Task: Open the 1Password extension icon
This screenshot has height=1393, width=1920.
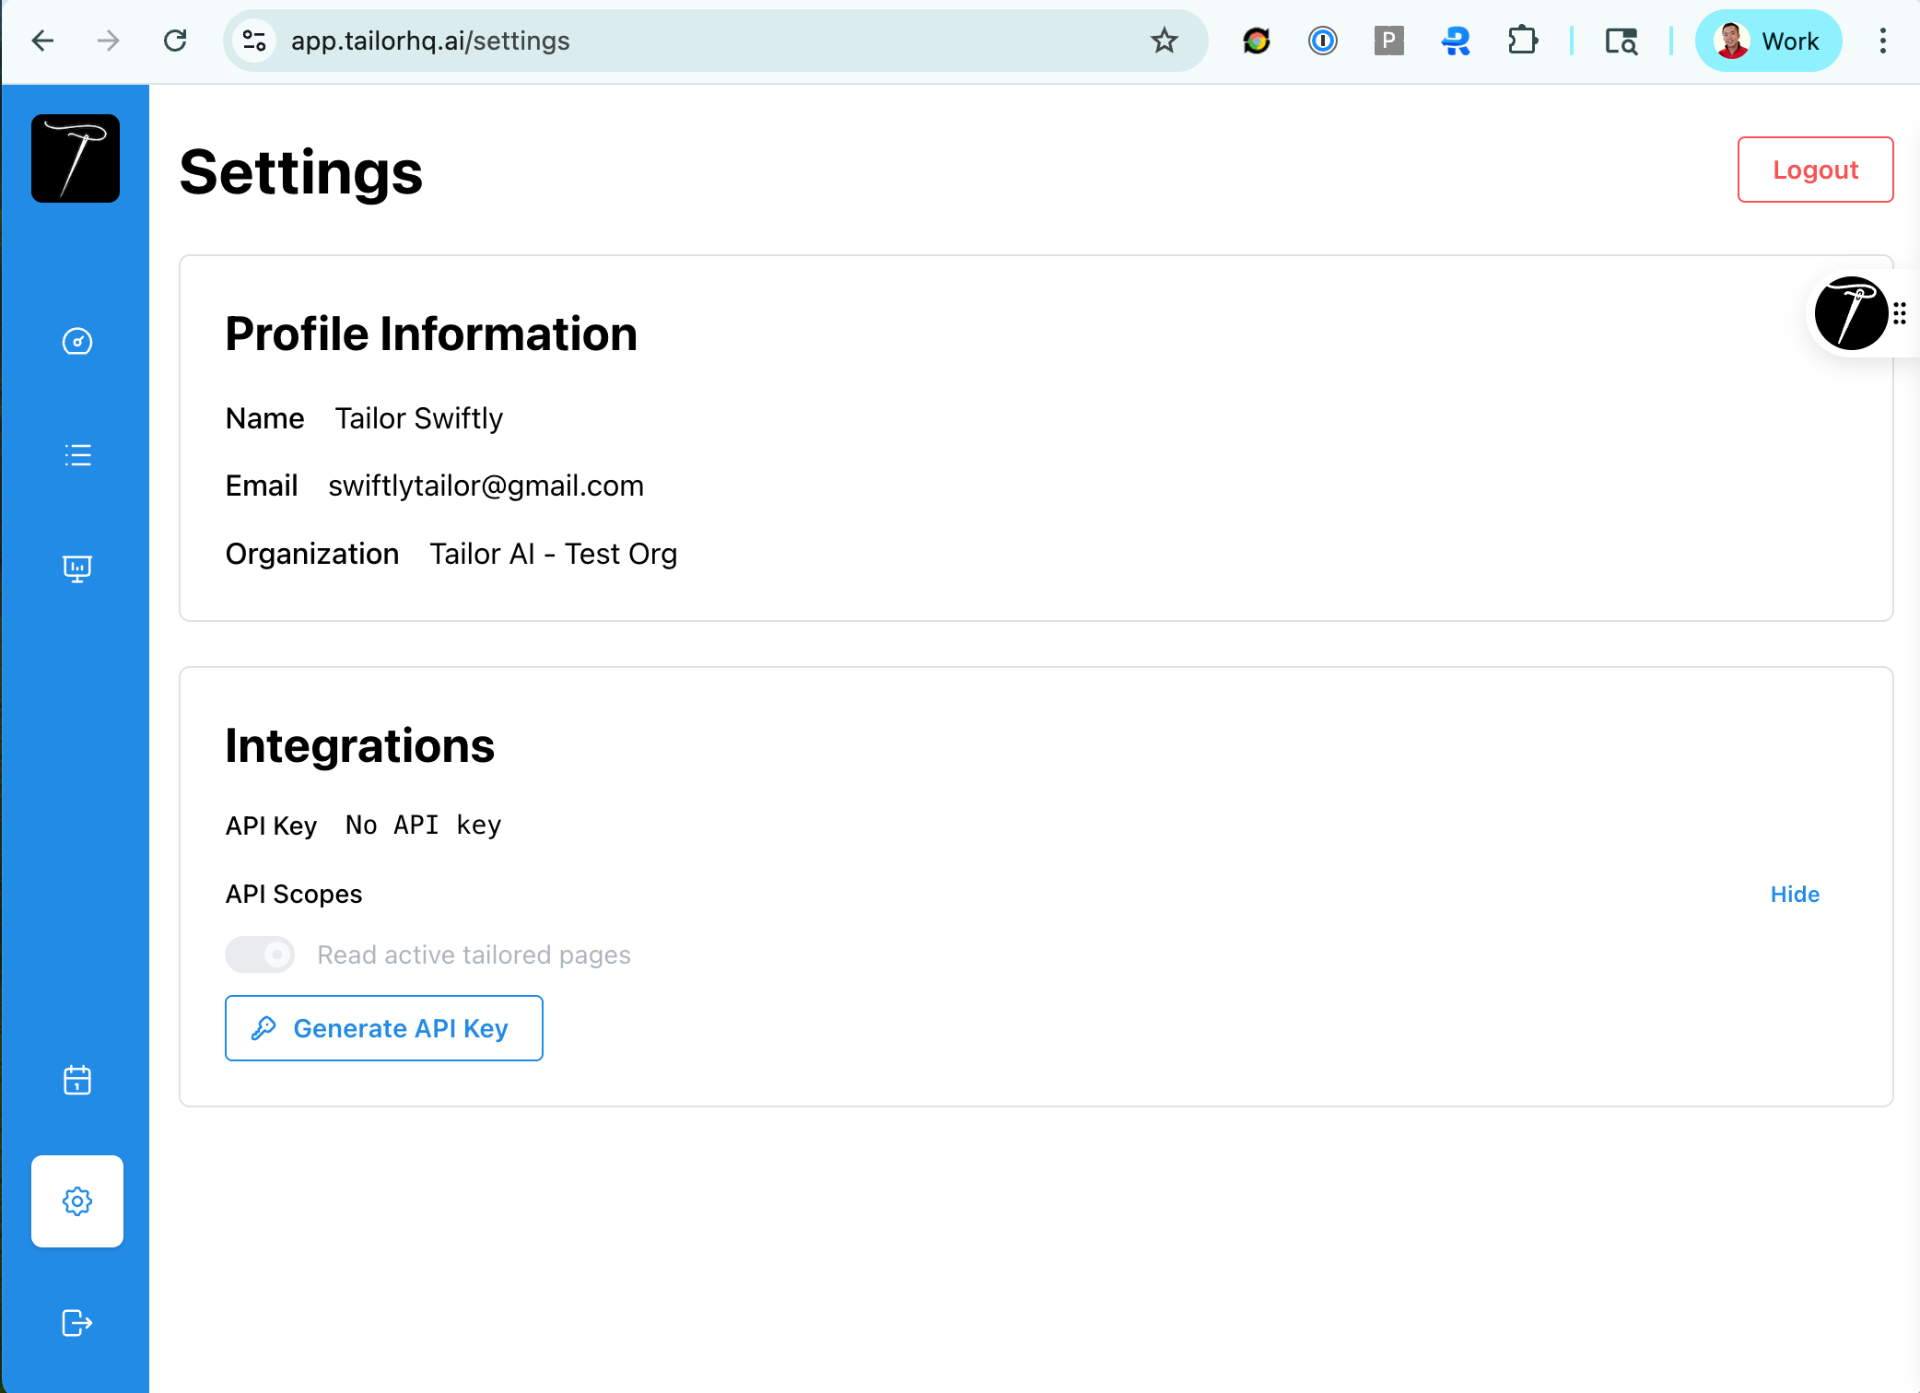Action: tap(1322, 41)
